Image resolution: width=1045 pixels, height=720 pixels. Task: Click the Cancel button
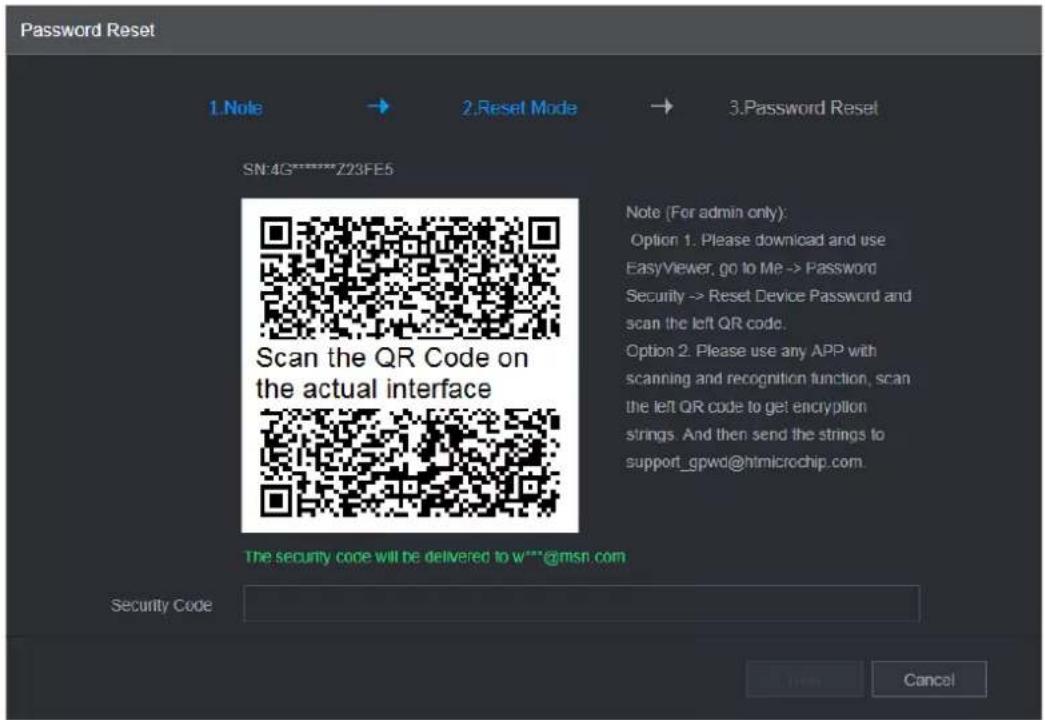pos(929,679)
